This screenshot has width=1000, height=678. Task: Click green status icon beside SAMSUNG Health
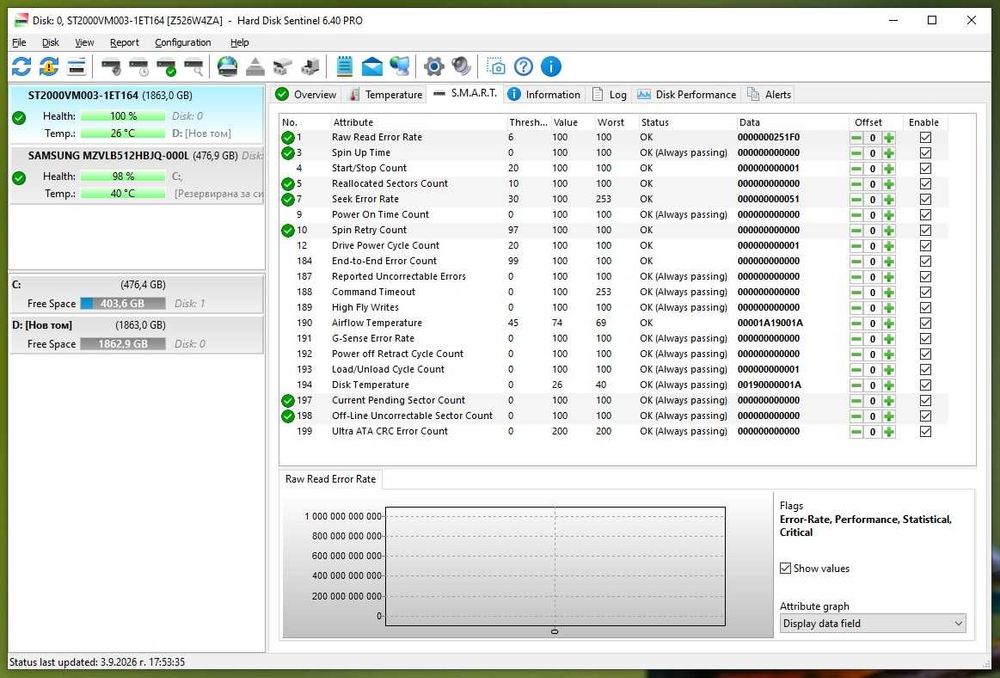[x=19, y=178]
